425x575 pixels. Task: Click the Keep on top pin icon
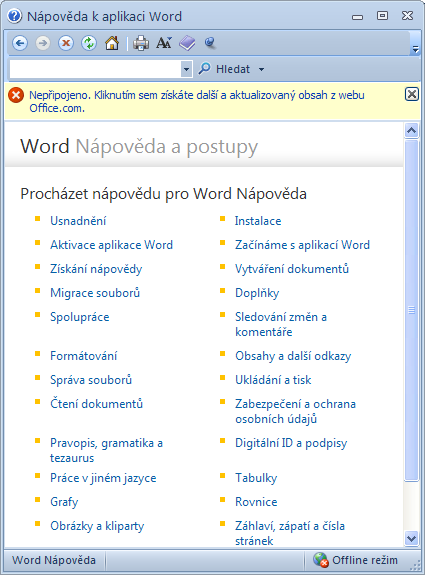point(210,43)
